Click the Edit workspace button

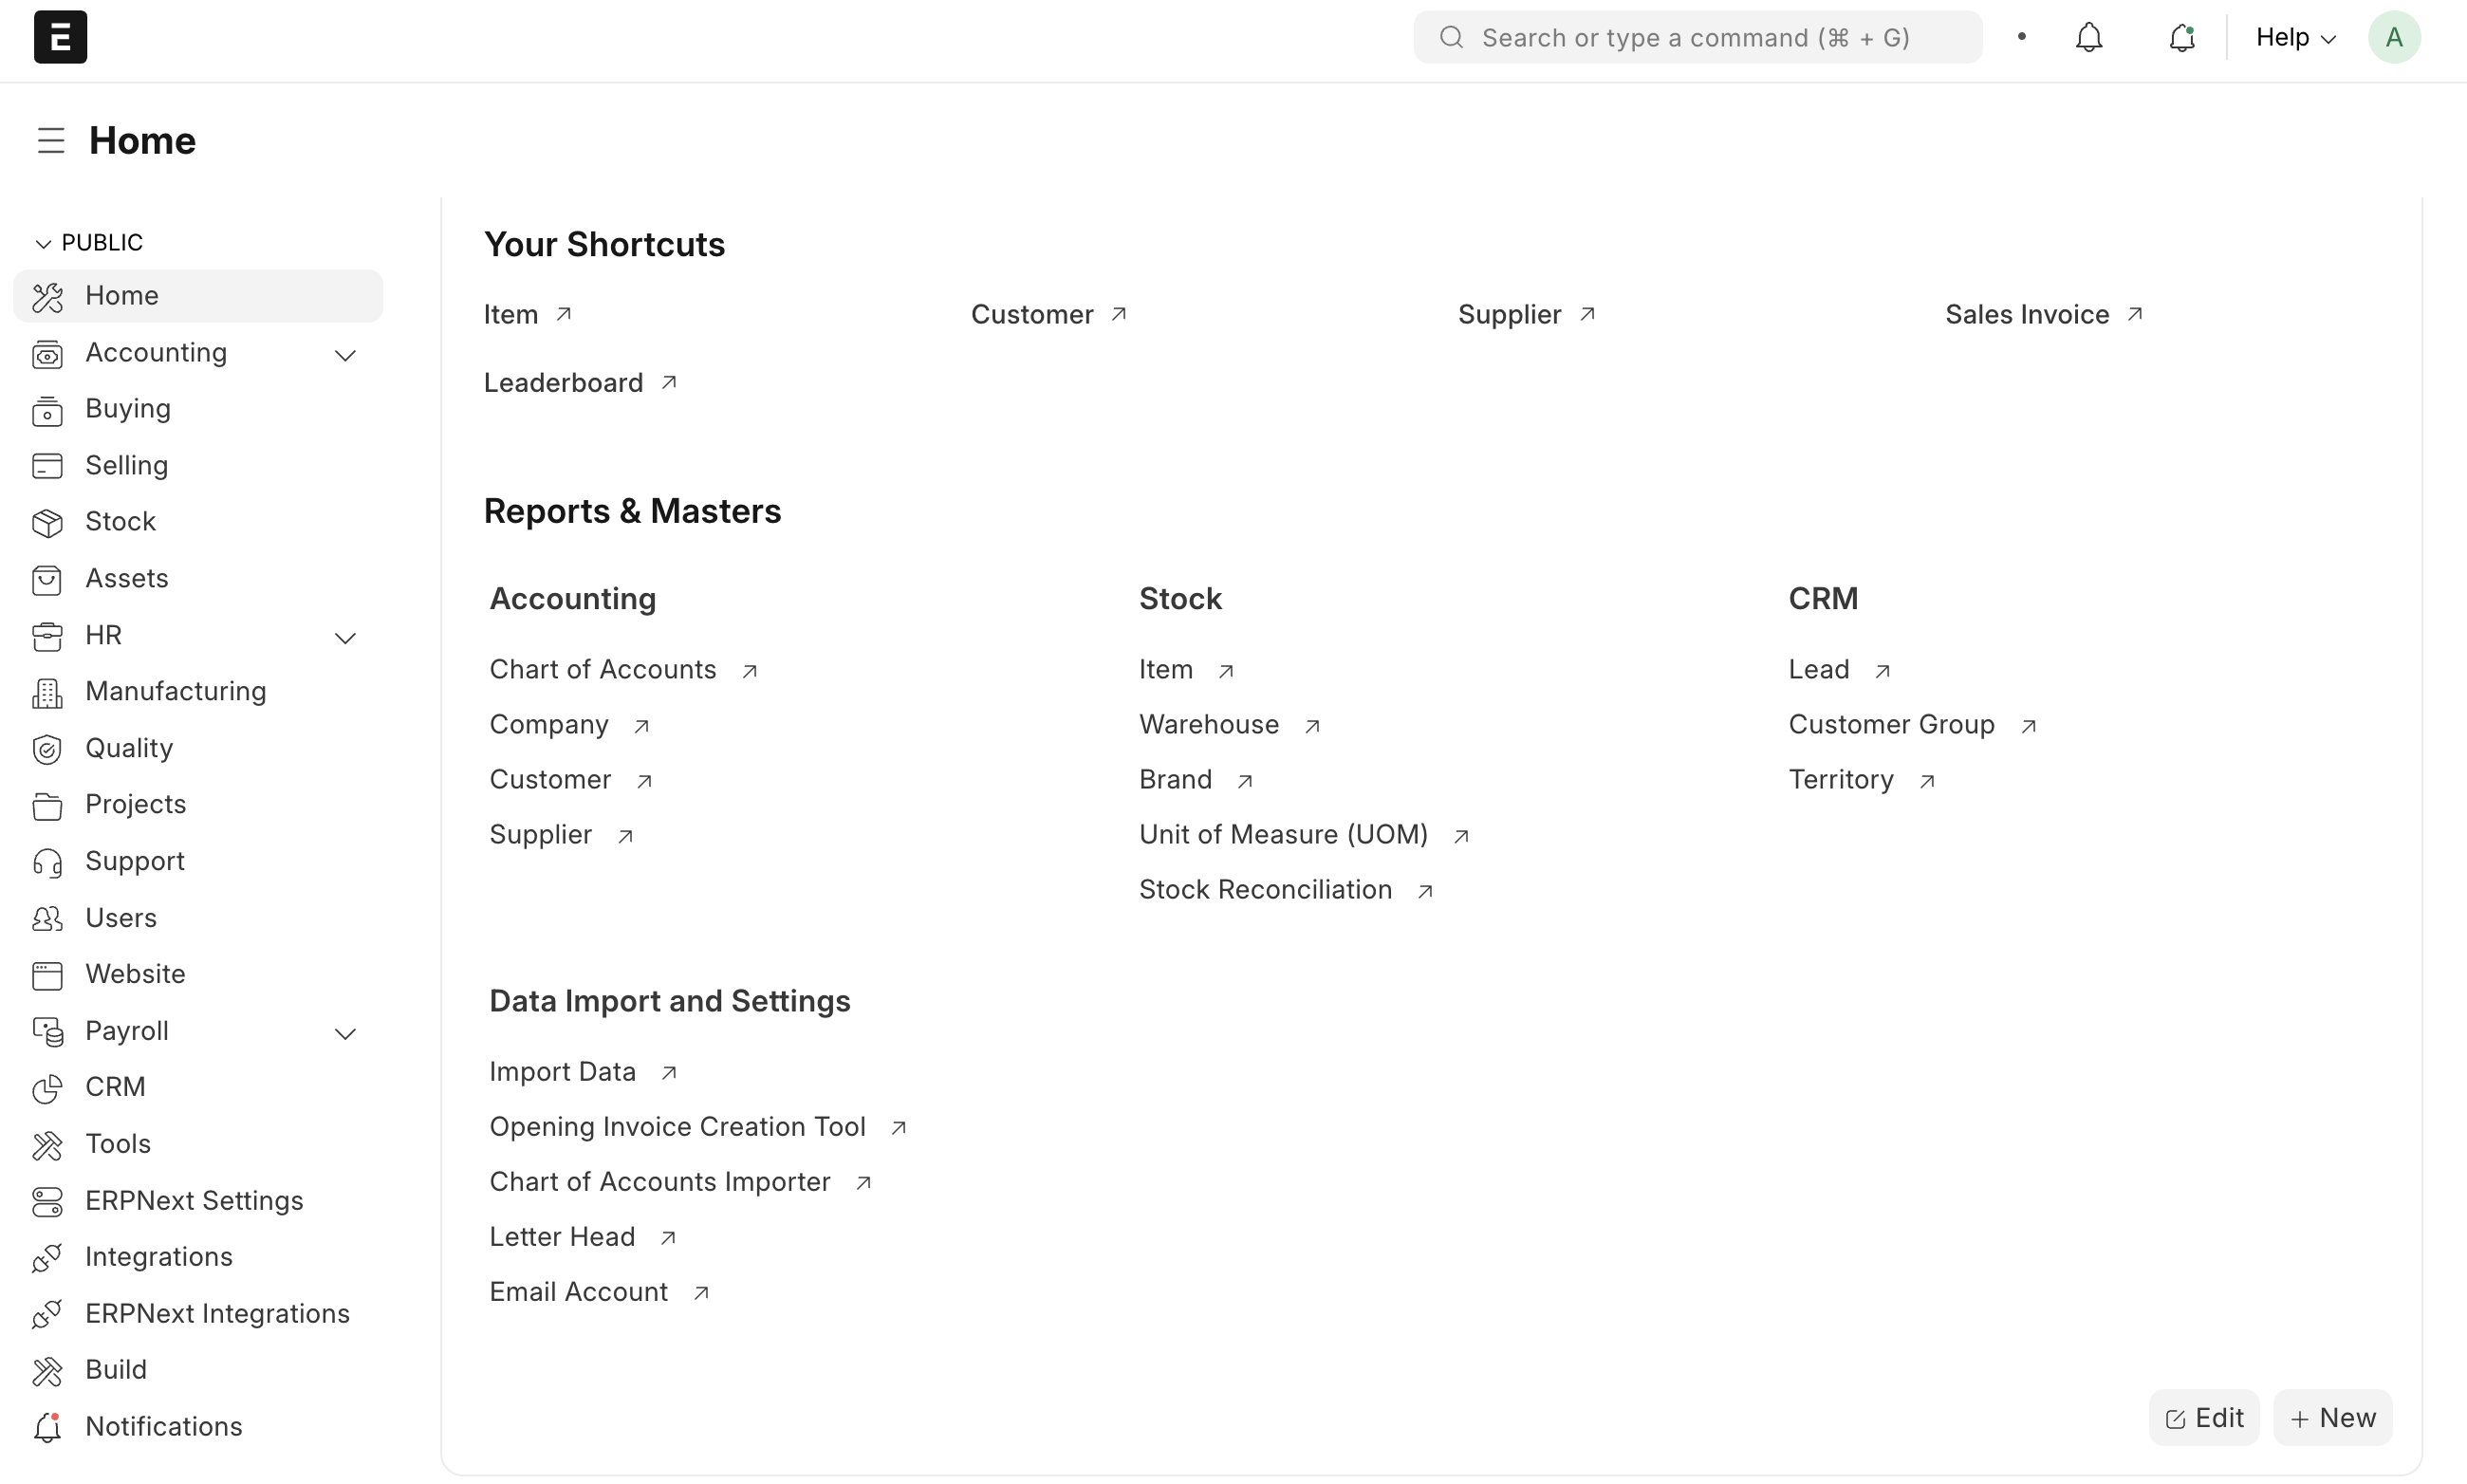(2203, 1417)
